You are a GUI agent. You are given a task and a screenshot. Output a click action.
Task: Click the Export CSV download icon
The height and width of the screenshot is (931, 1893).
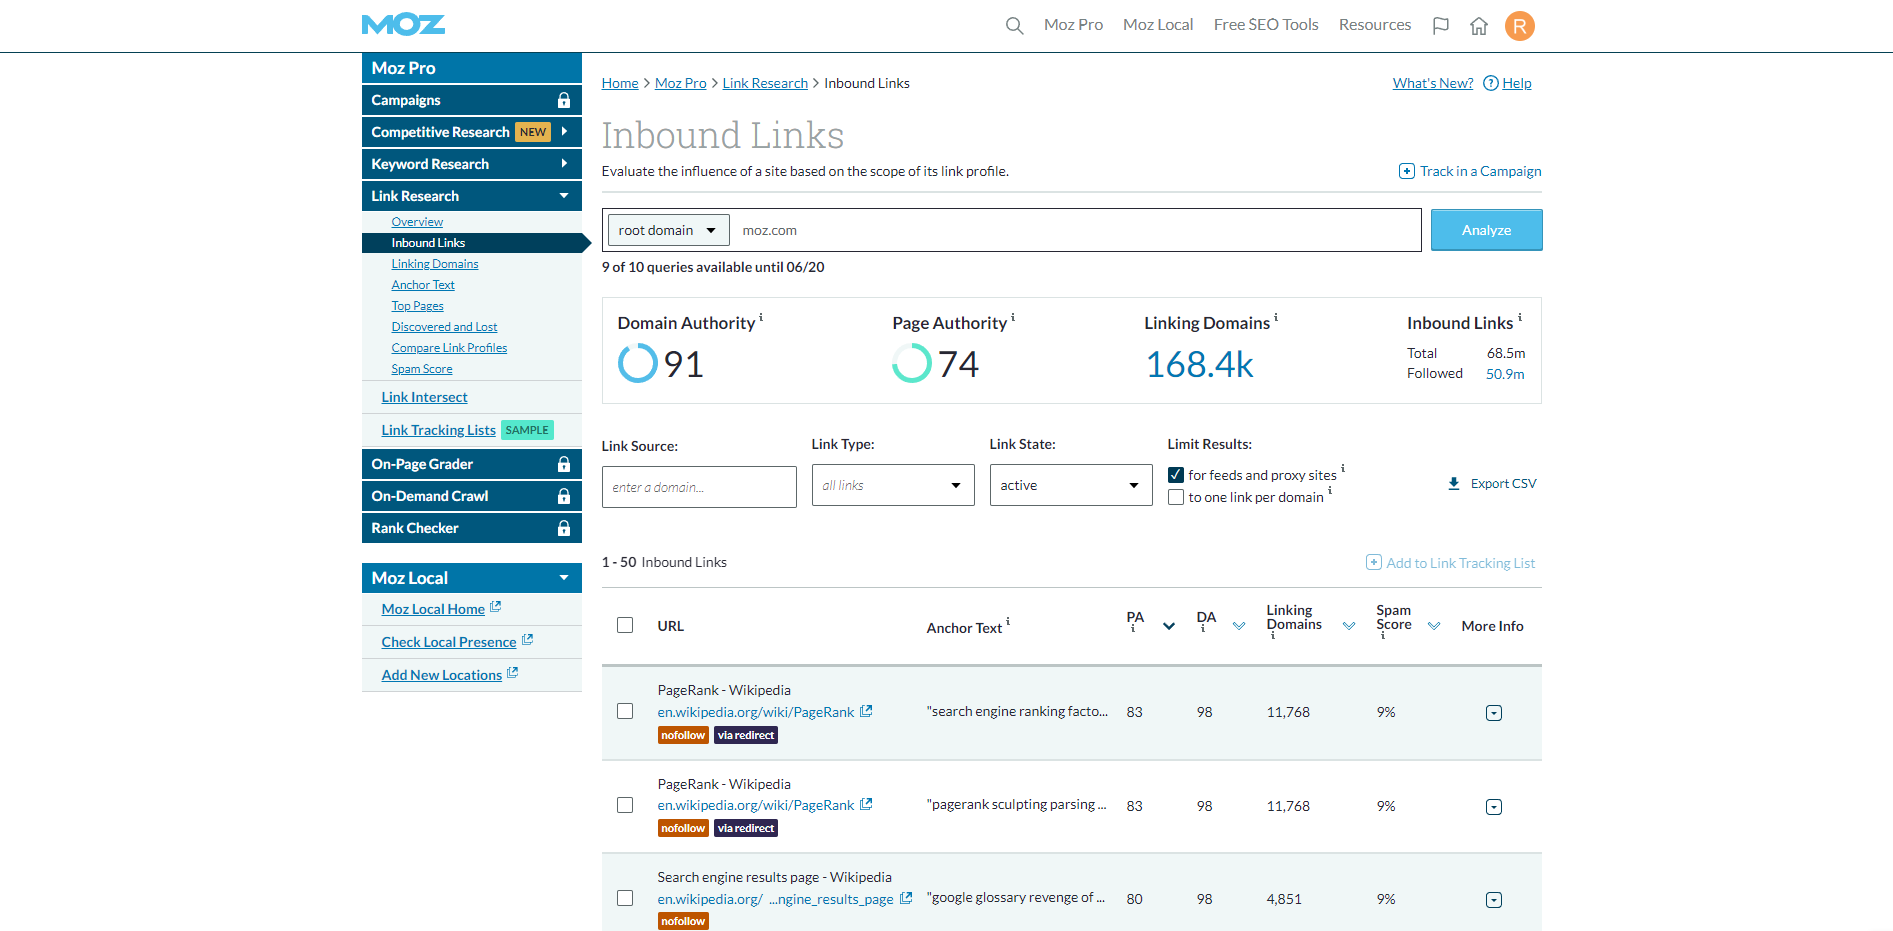[x=1454, y=484]
